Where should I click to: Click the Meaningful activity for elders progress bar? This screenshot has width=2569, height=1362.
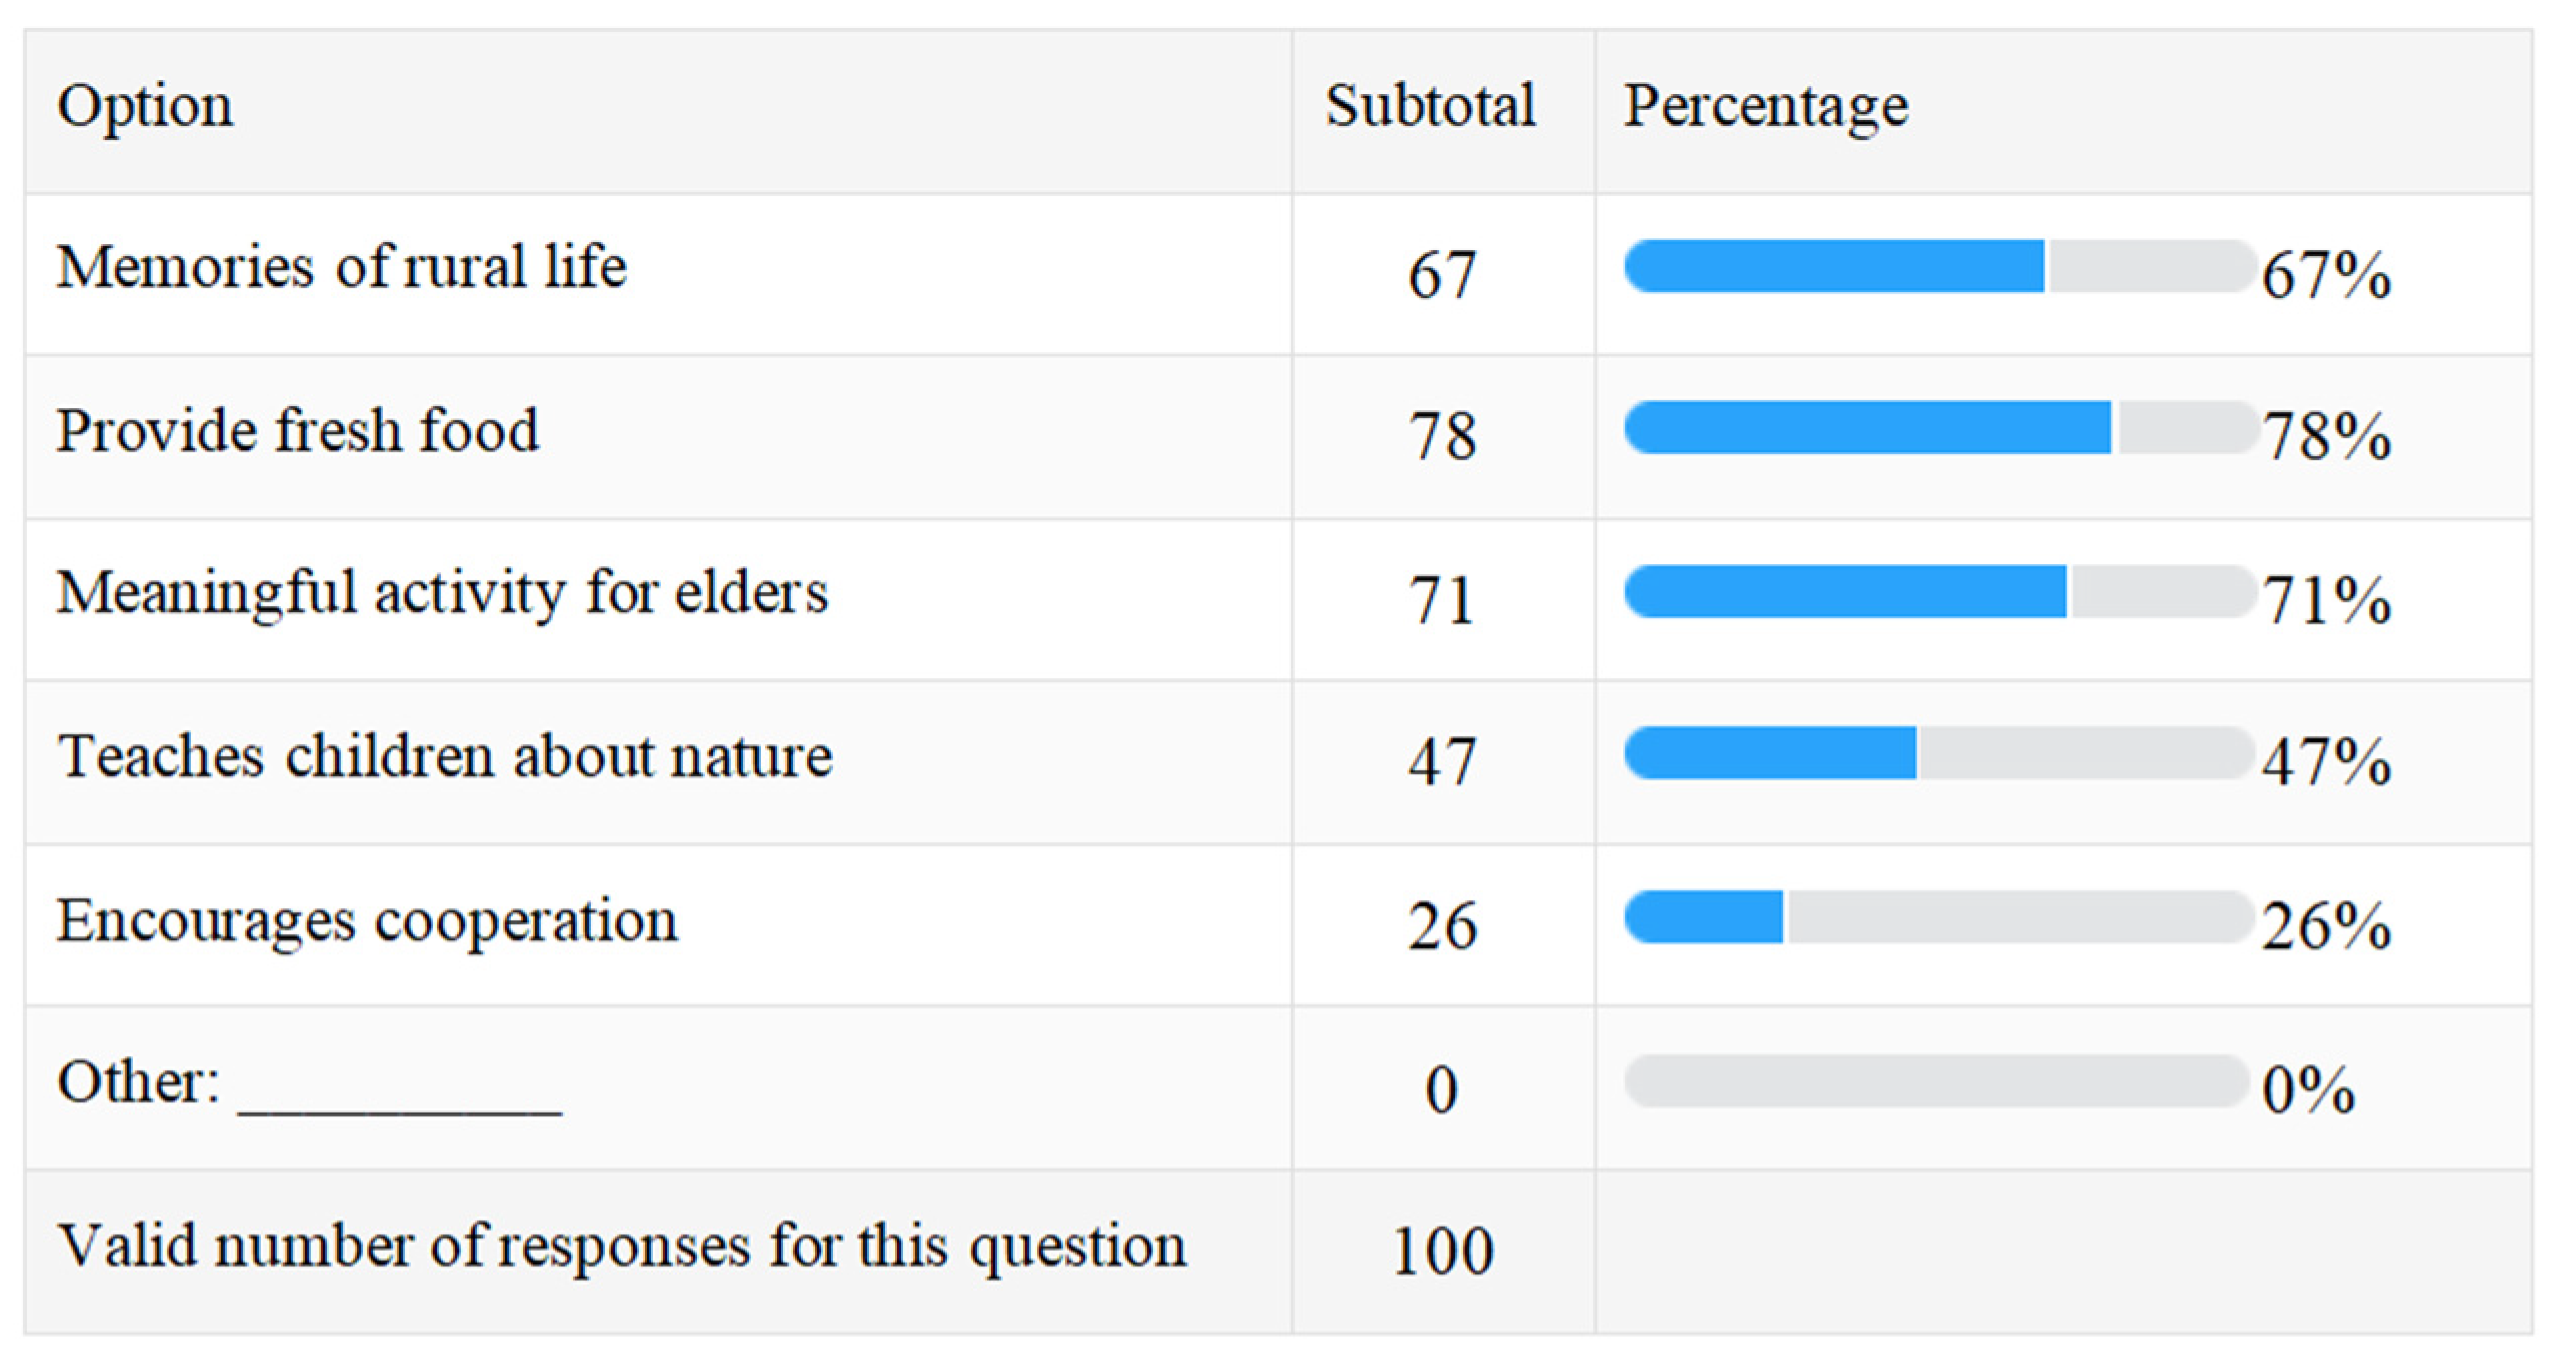pyautogui.click(x=1937, y=592)
